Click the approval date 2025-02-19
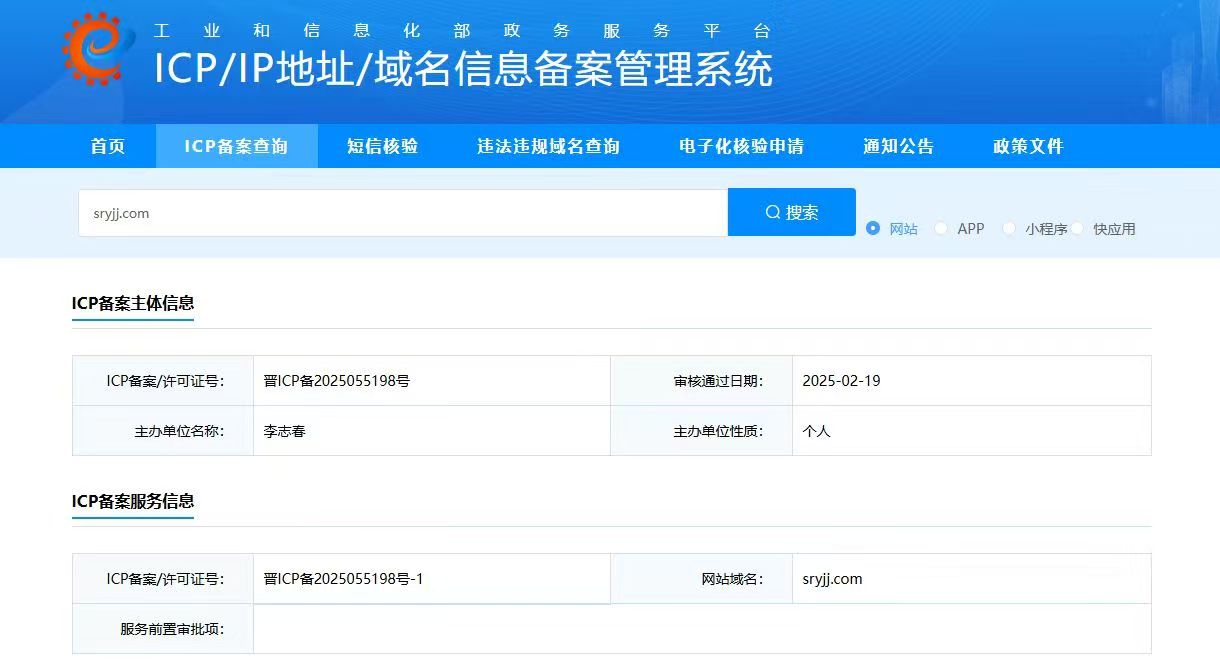The image size is (1220, 670). tap(841, 381)
